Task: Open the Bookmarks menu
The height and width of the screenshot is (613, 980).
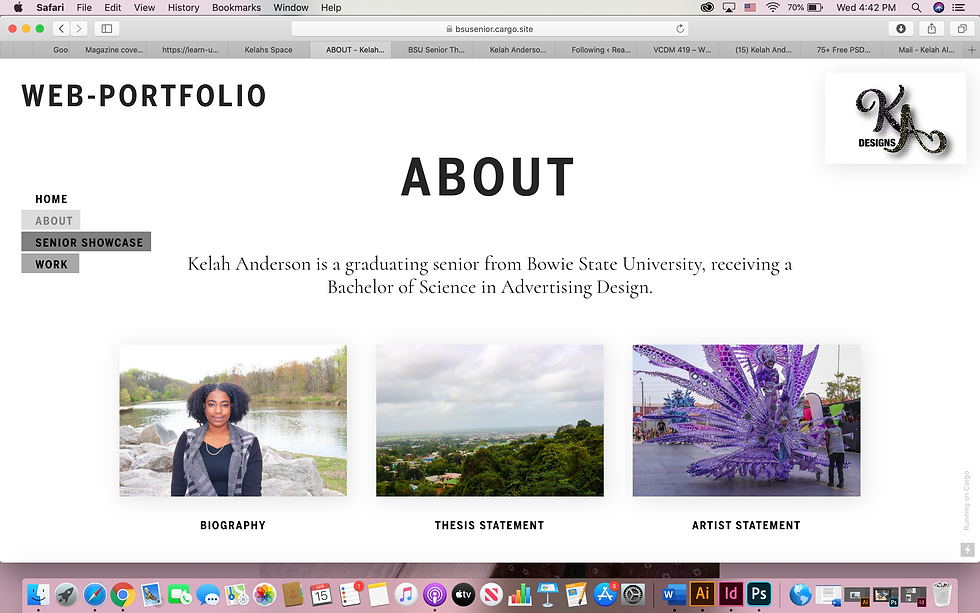Action: tap(236, 7)
